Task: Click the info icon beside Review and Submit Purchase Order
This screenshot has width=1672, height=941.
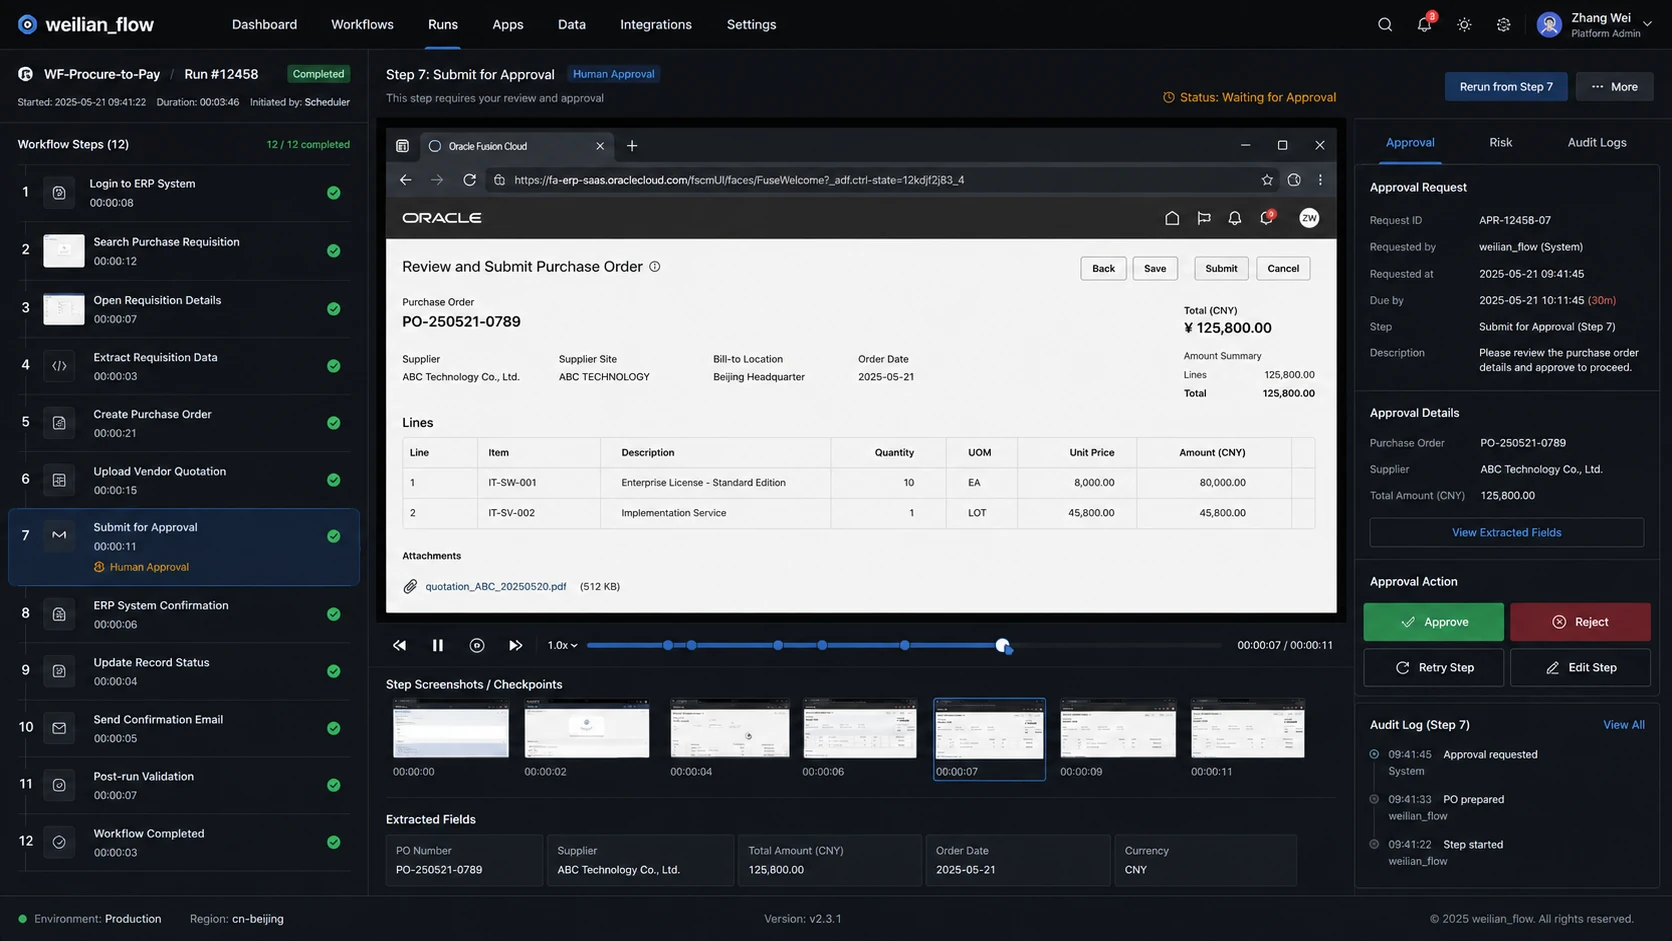Action: tap(655, 267)
